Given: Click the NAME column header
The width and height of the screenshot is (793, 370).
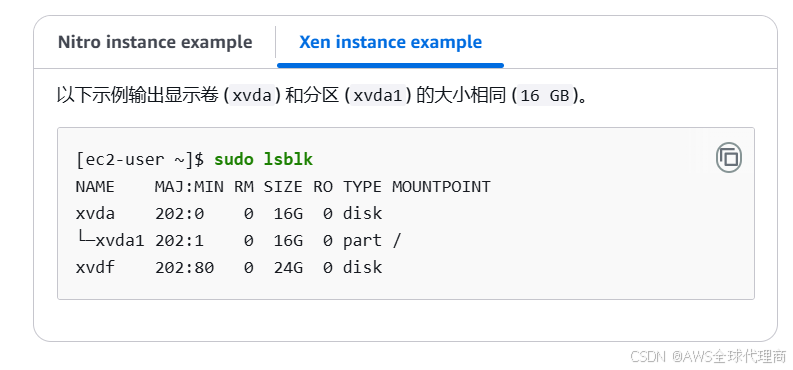Looking at the screenshot, I should 95,187.
